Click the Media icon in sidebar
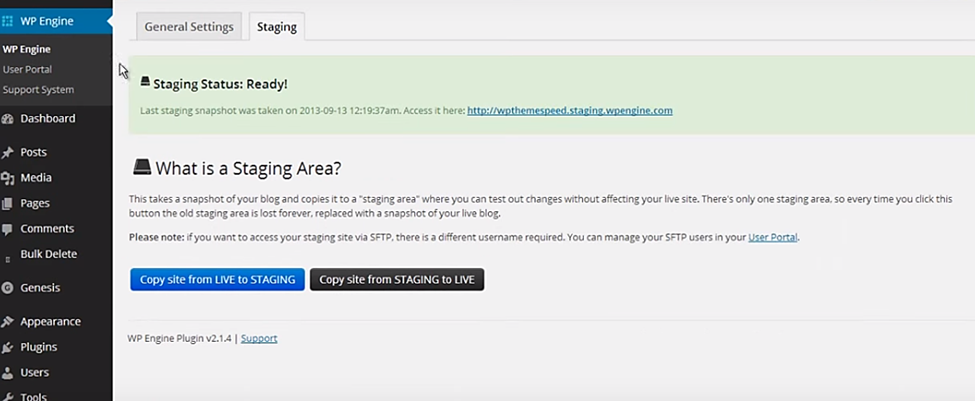Screen dimensions: 975x401 [7, 178]
